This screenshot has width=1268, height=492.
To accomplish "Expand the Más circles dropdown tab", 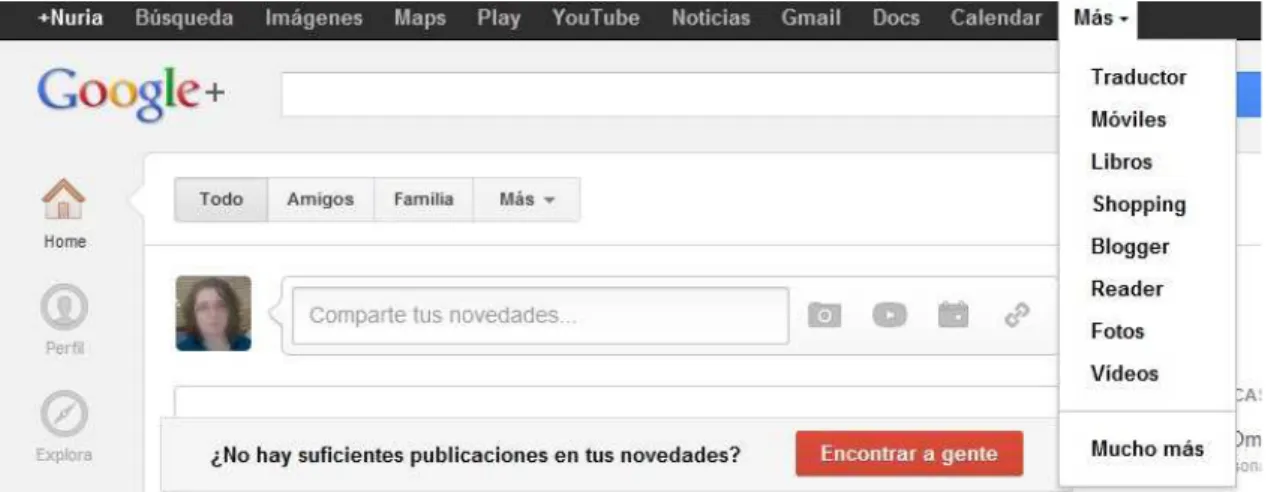I will click(x=526, y=200).
